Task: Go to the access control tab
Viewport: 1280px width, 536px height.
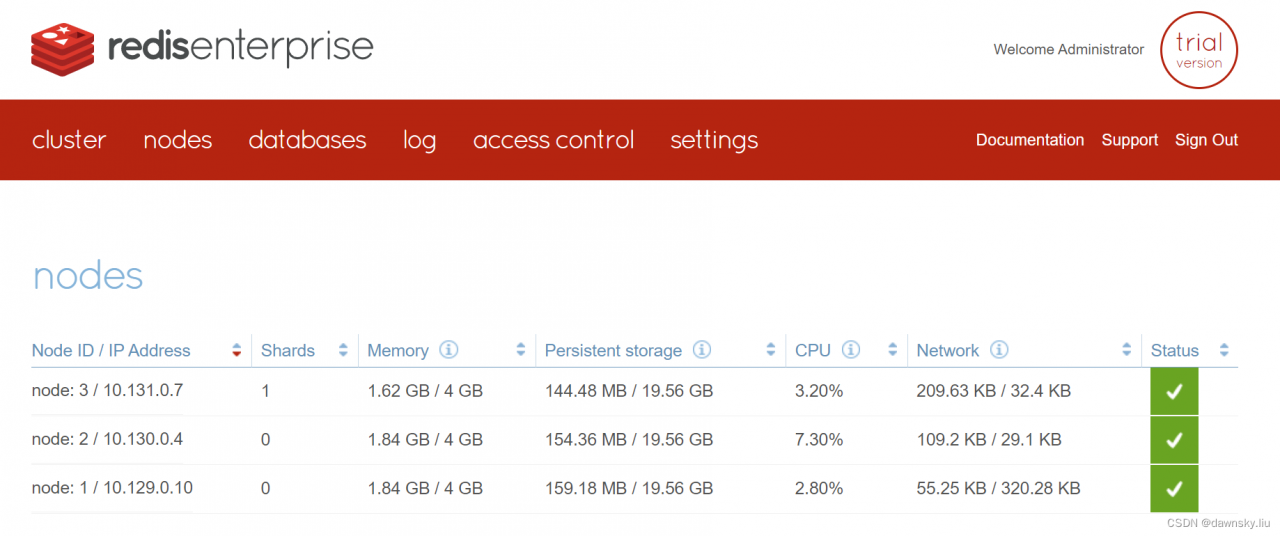Action: tap(553, 140)
